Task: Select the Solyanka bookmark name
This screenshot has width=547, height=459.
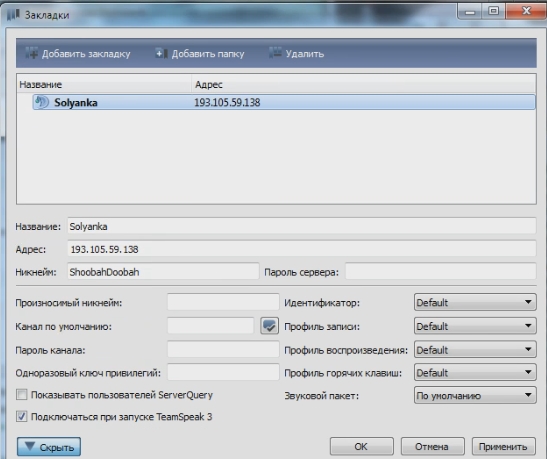Action: [76, 103]
